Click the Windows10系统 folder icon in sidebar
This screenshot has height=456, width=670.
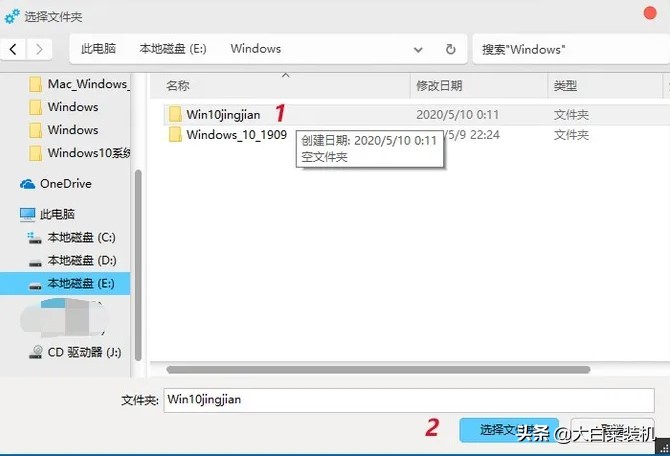(35, 153)
